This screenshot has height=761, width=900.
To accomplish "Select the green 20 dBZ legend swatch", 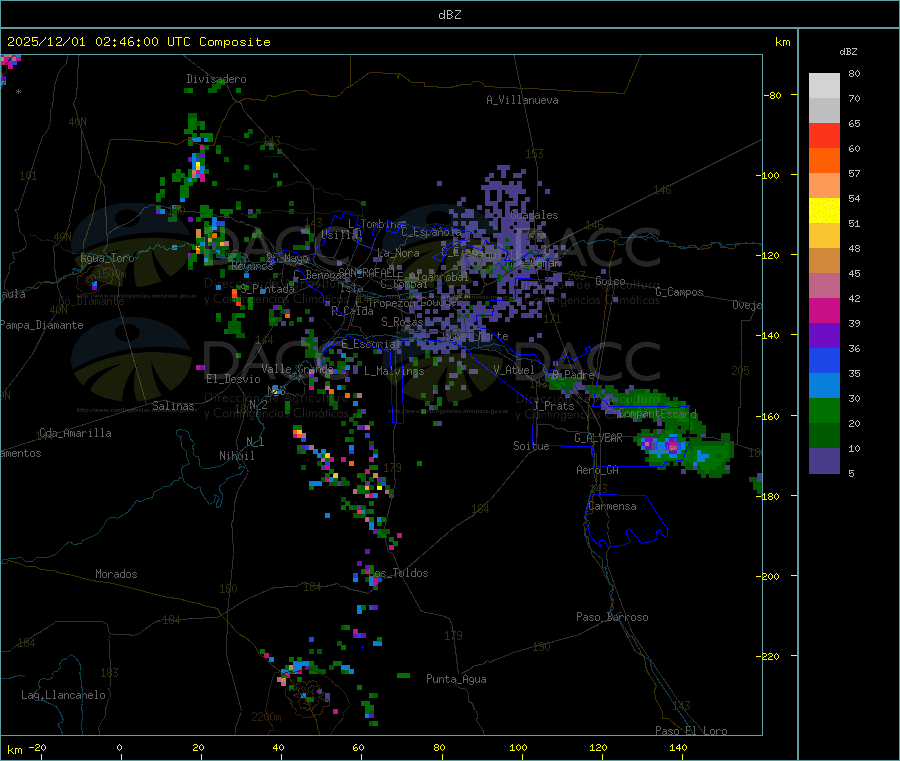I will pos(824,410).
